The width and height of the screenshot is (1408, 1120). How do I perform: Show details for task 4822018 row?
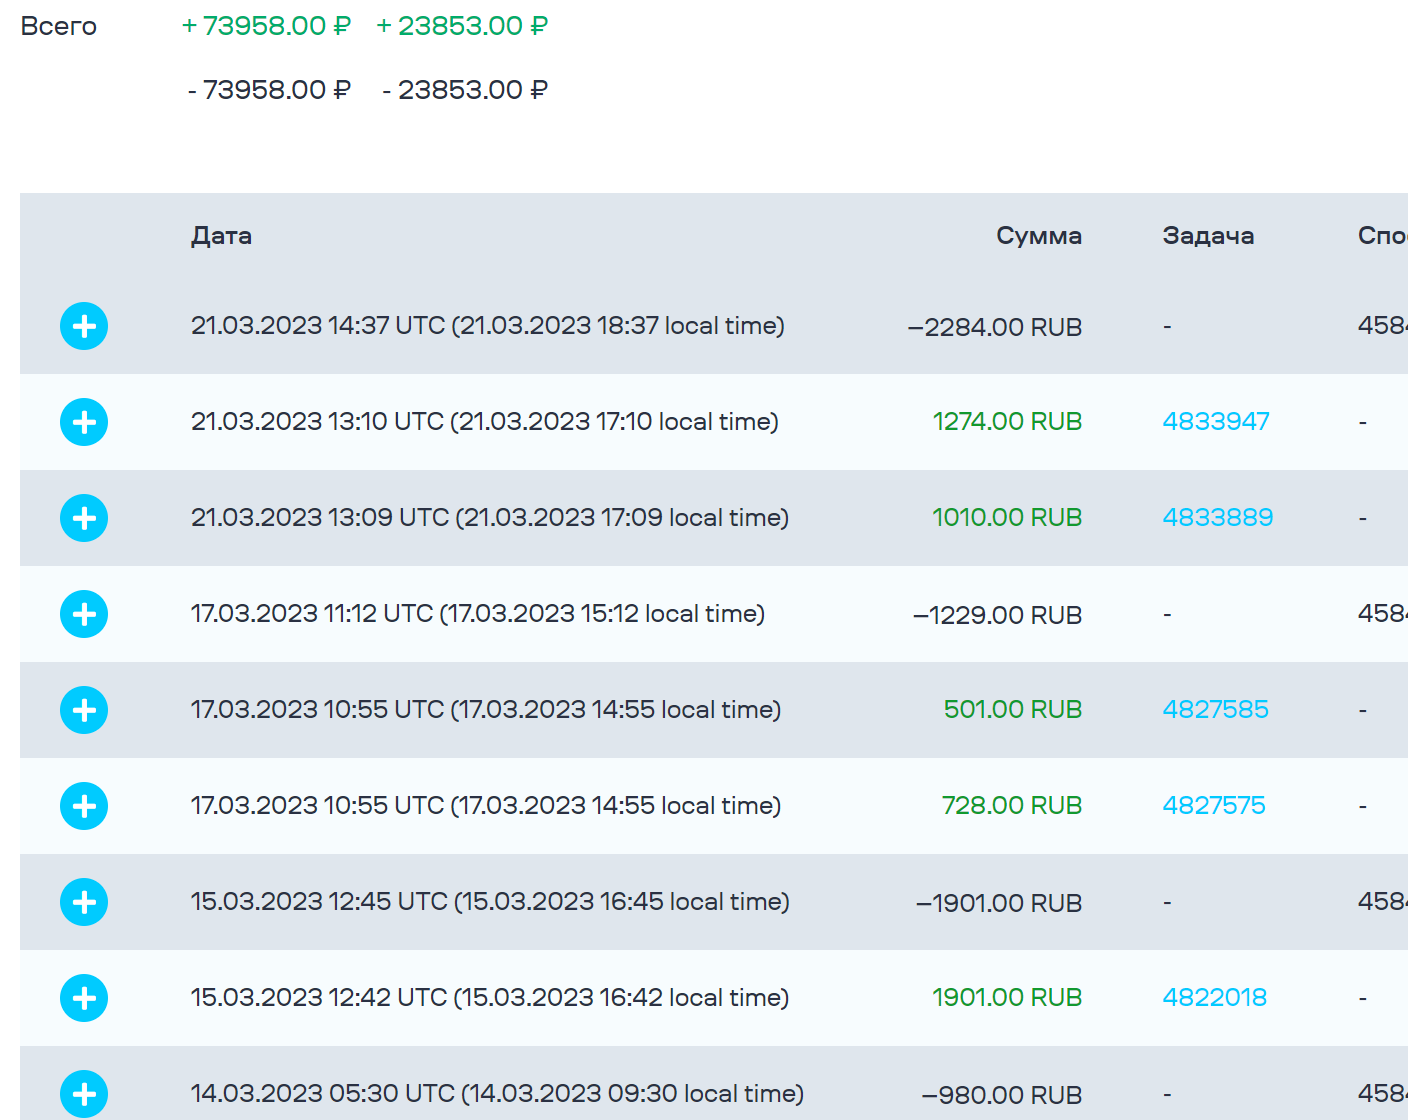84,998
